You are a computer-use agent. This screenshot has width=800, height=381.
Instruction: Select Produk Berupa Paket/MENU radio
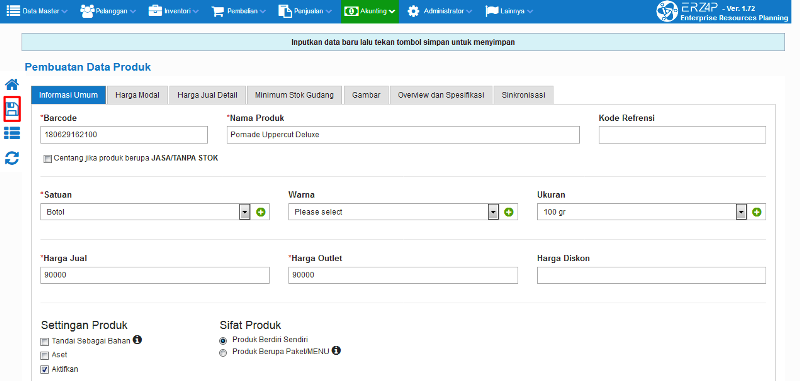click(223, 353)
